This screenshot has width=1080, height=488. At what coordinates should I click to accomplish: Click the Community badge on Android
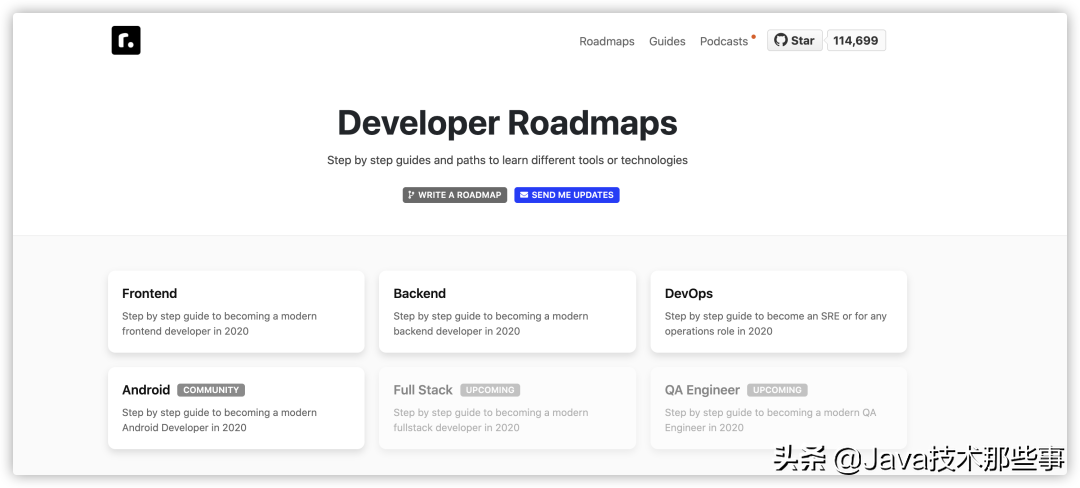pos(211,390)
